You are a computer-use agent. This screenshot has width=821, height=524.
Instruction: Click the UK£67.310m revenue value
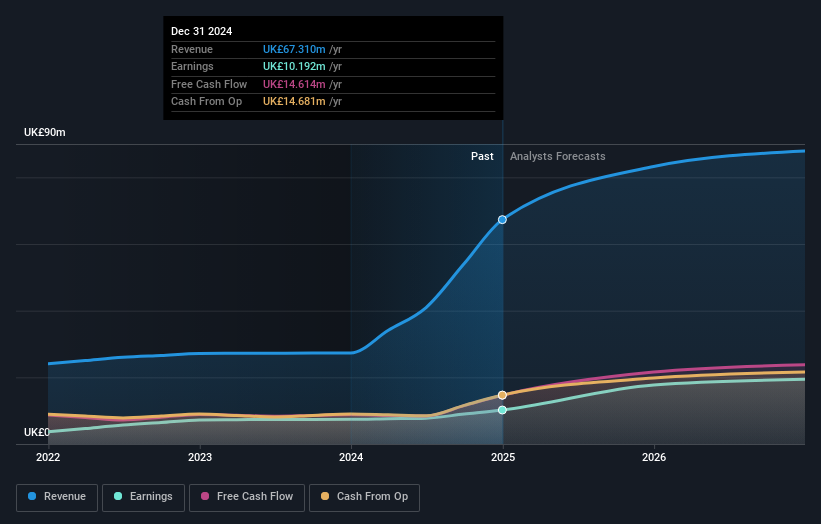[x=294, y=49]
